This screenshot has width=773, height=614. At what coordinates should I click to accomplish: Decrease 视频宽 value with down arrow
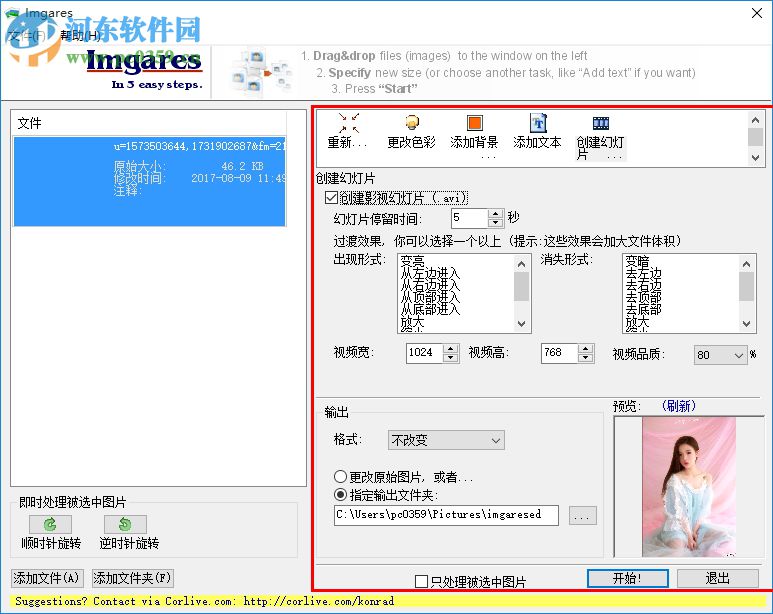[451, 358]
